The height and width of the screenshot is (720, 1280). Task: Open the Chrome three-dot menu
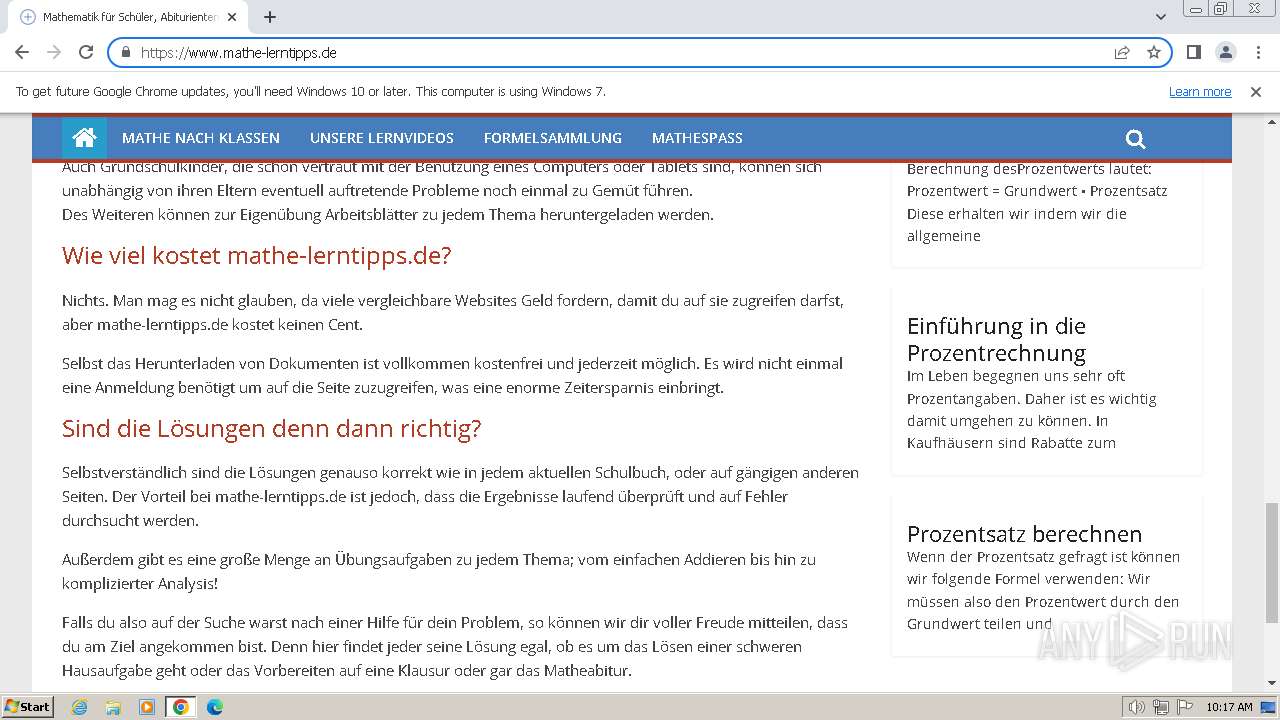(1258, 53)
